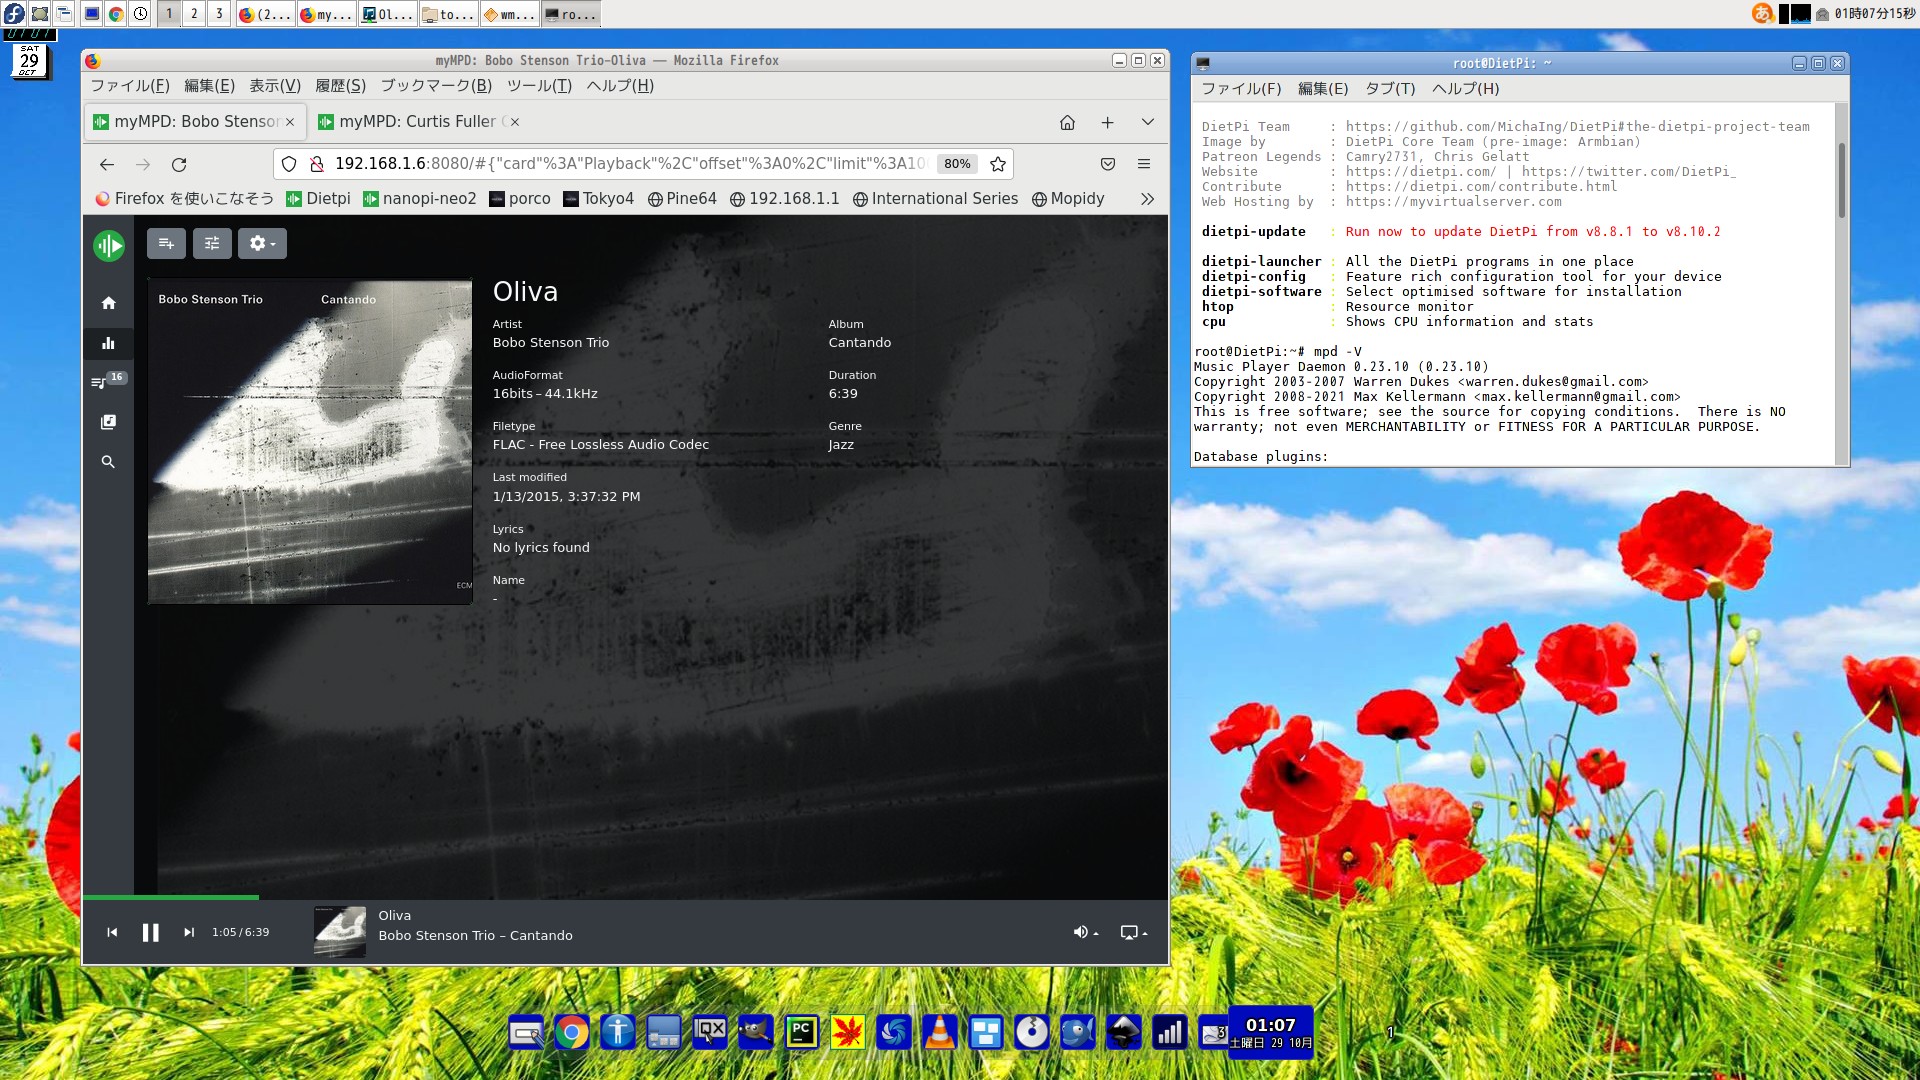Expand the settings gear dropdown
Viewport: 1920px width, 1080px height.
point(262,243)
